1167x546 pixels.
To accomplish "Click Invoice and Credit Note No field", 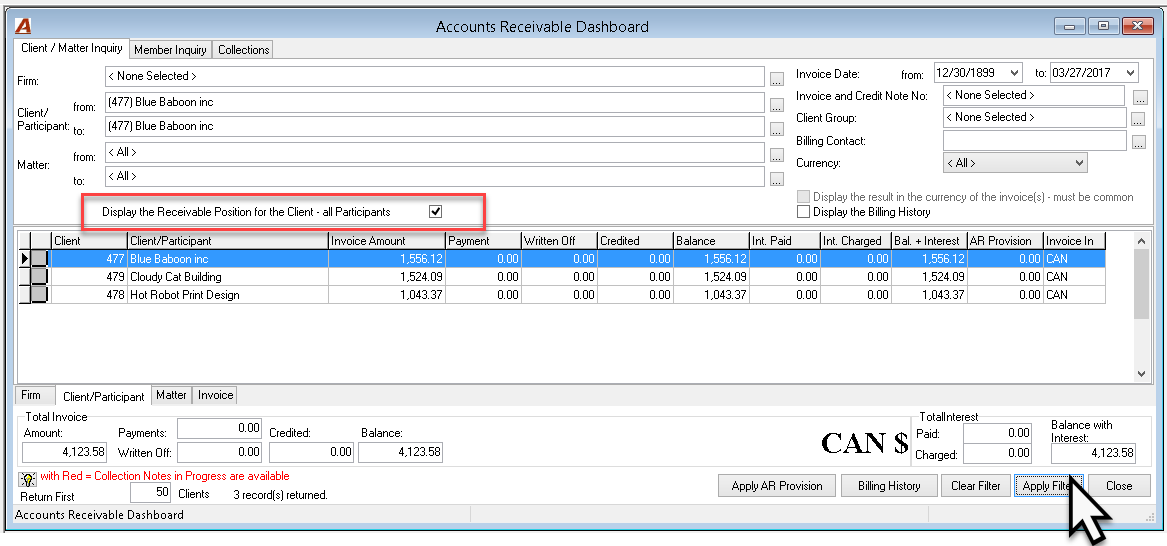I will [x=1034, y=96].
